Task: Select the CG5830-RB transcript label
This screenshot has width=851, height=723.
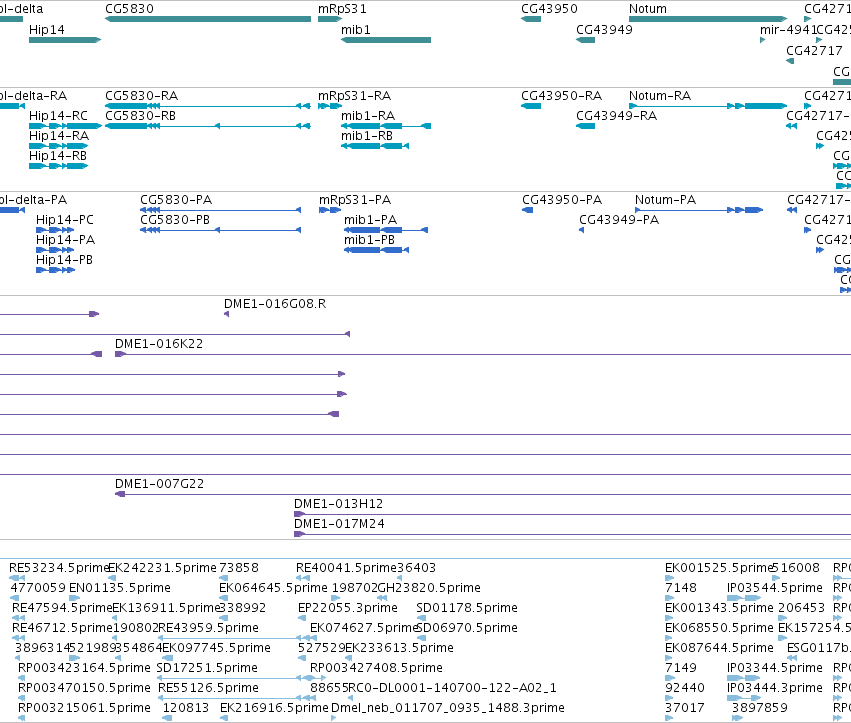Action: coord(141,116)
